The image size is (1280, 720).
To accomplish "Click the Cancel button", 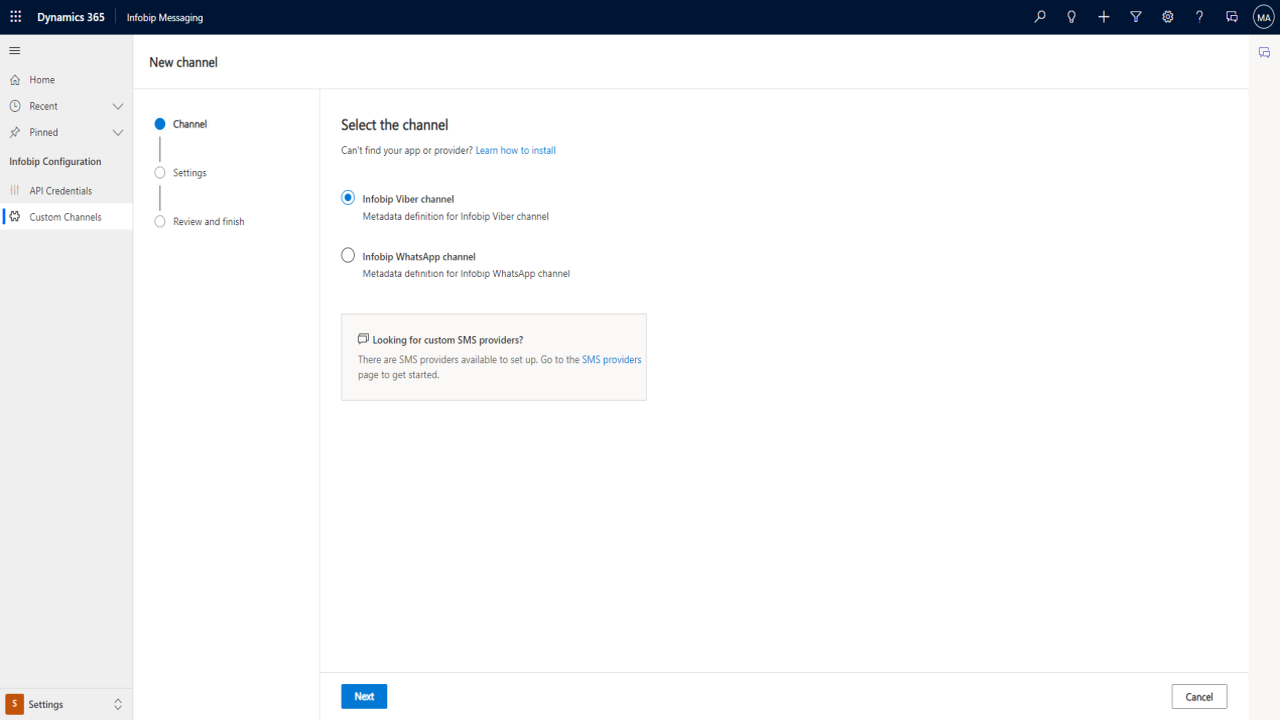I will [1199, 697].
